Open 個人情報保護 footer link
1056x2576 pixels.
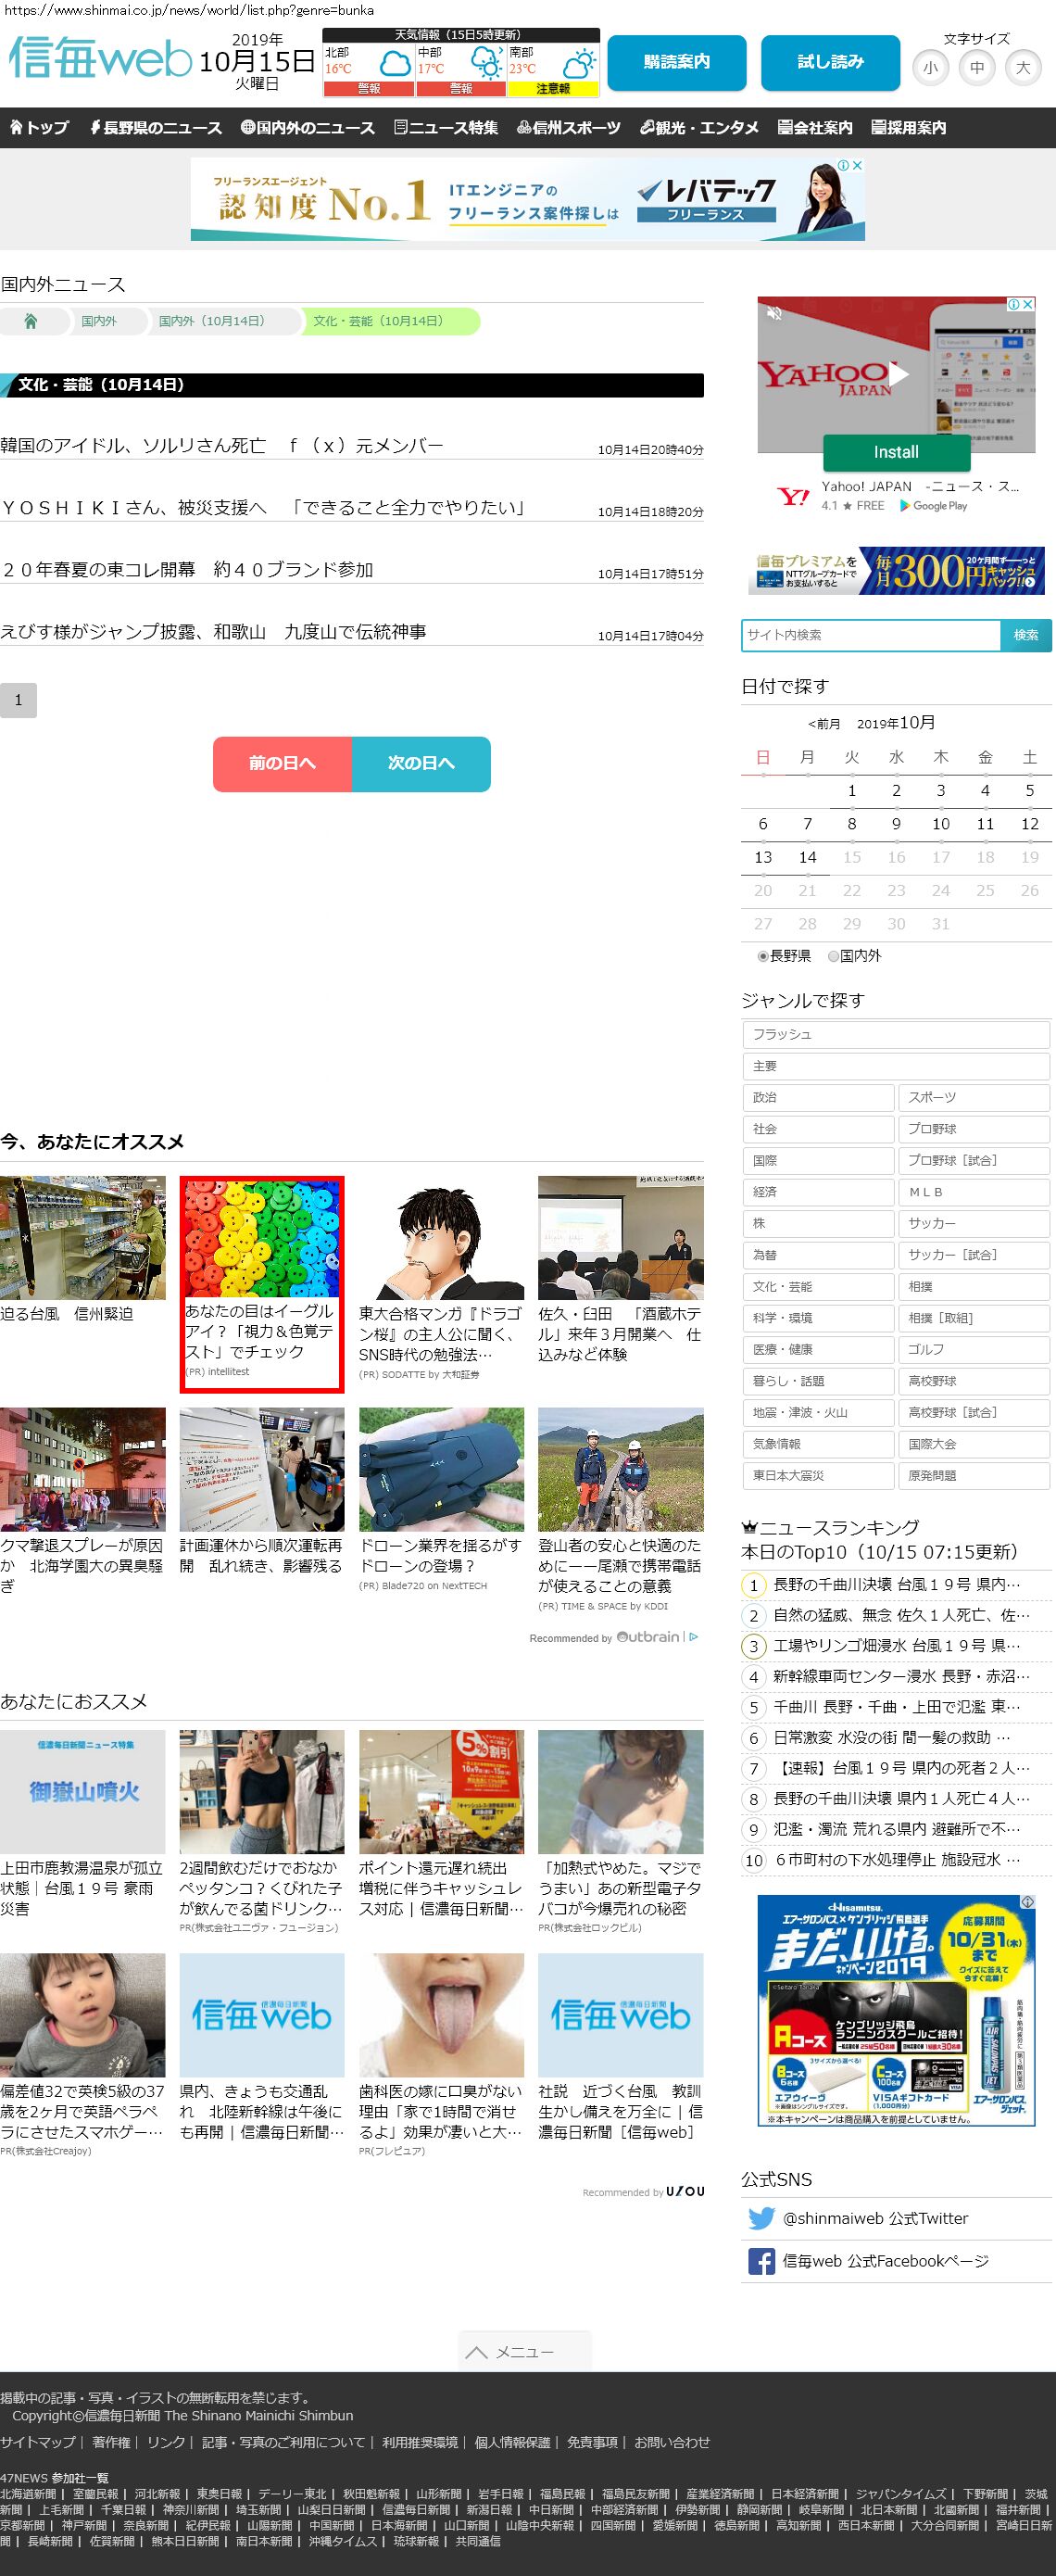click(512, 2442)
